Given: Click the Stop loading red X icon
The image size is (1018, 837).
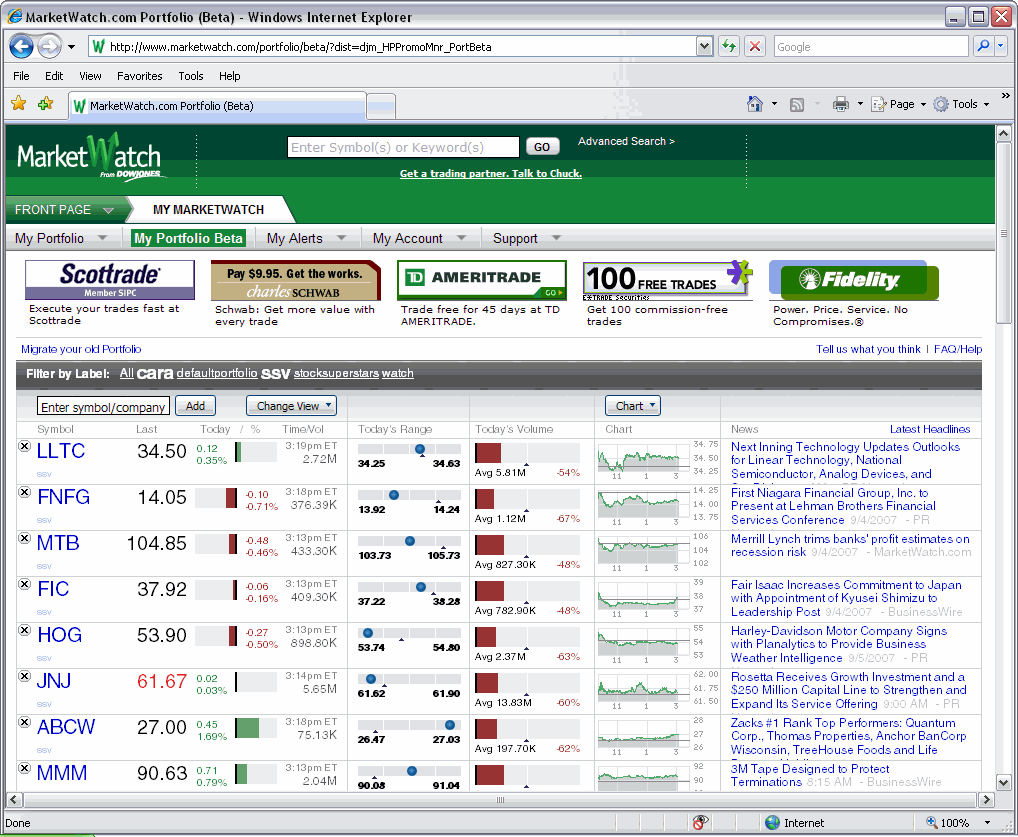Looking at the screenshot, I should pos(755,46).
